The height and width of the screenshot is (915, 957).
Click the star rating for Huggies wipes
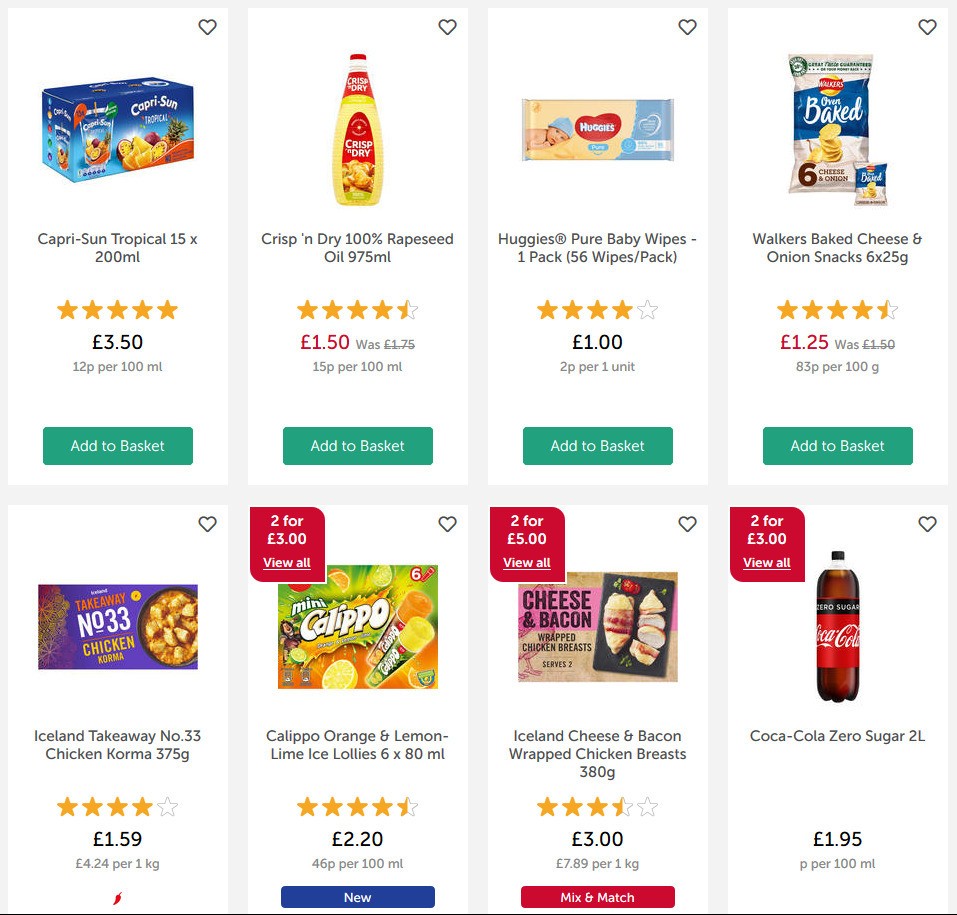(597, 310)
